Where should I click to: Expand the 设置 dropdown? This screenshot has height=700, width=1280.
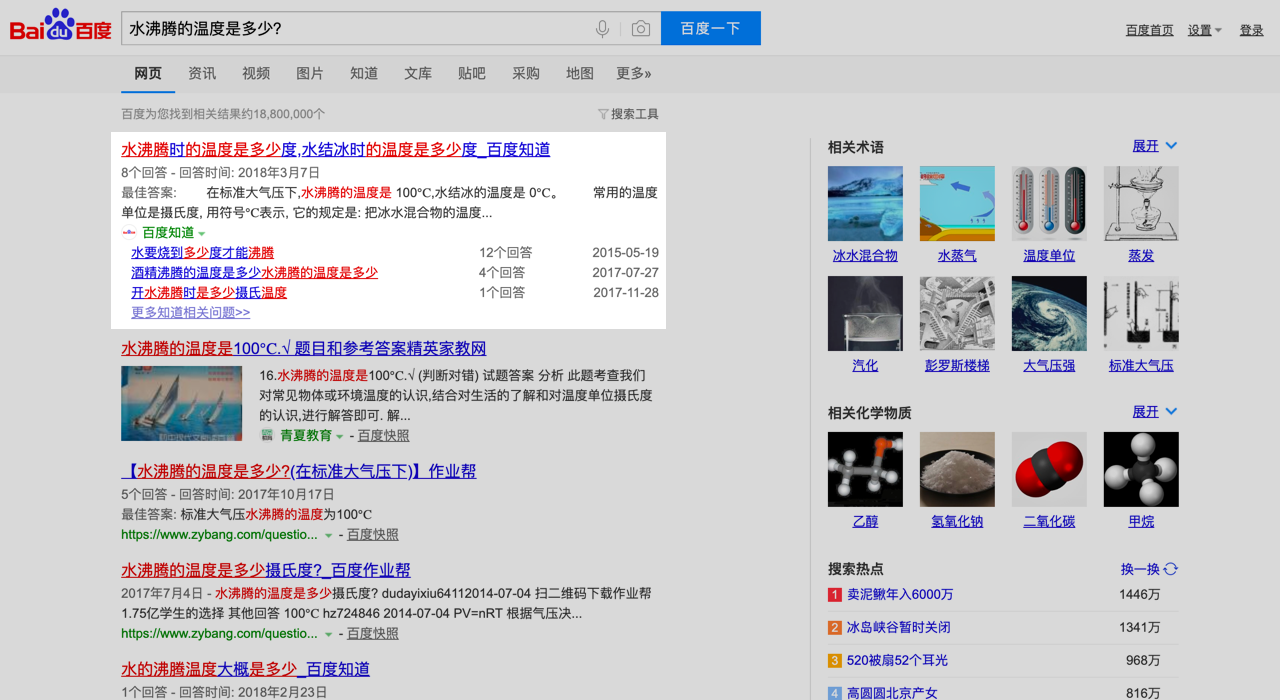pos(1205,30)
